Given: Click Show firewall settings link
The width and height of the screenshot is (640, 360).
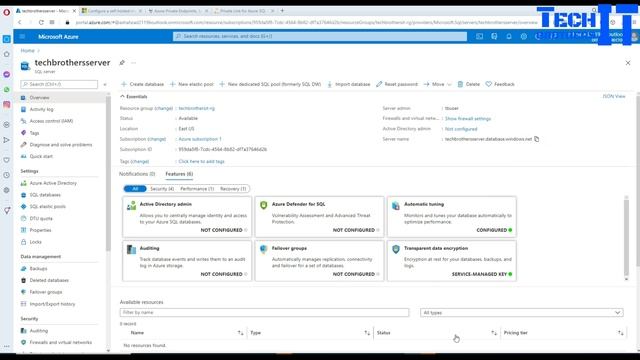Looking at the screenshot, I should click(x=468, y=119).
